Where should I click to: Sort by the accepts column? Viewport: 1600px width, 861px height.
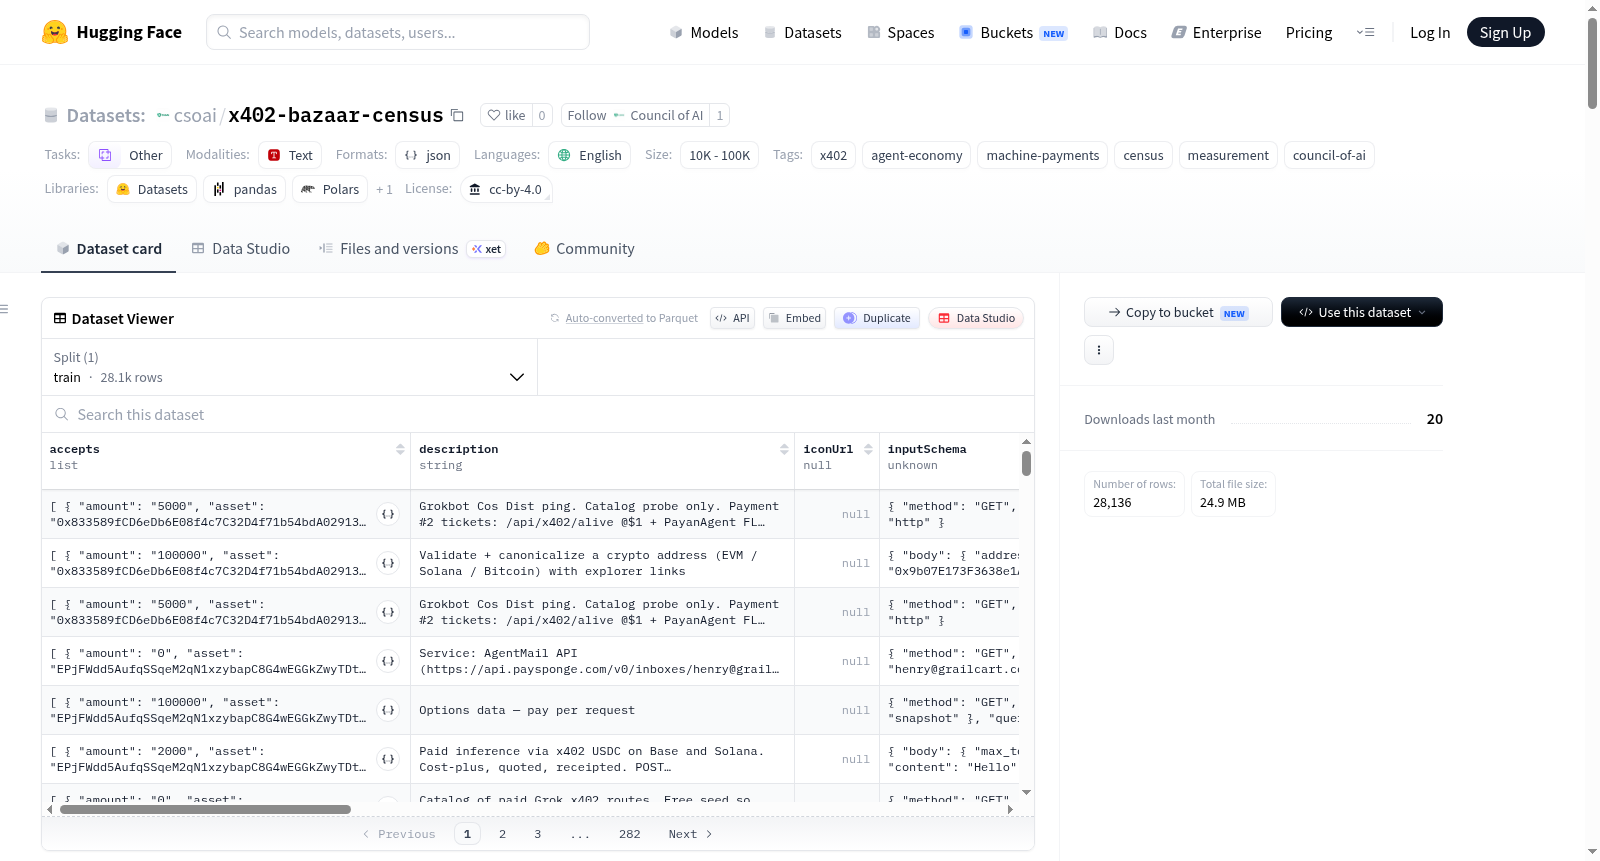[400, 449]
